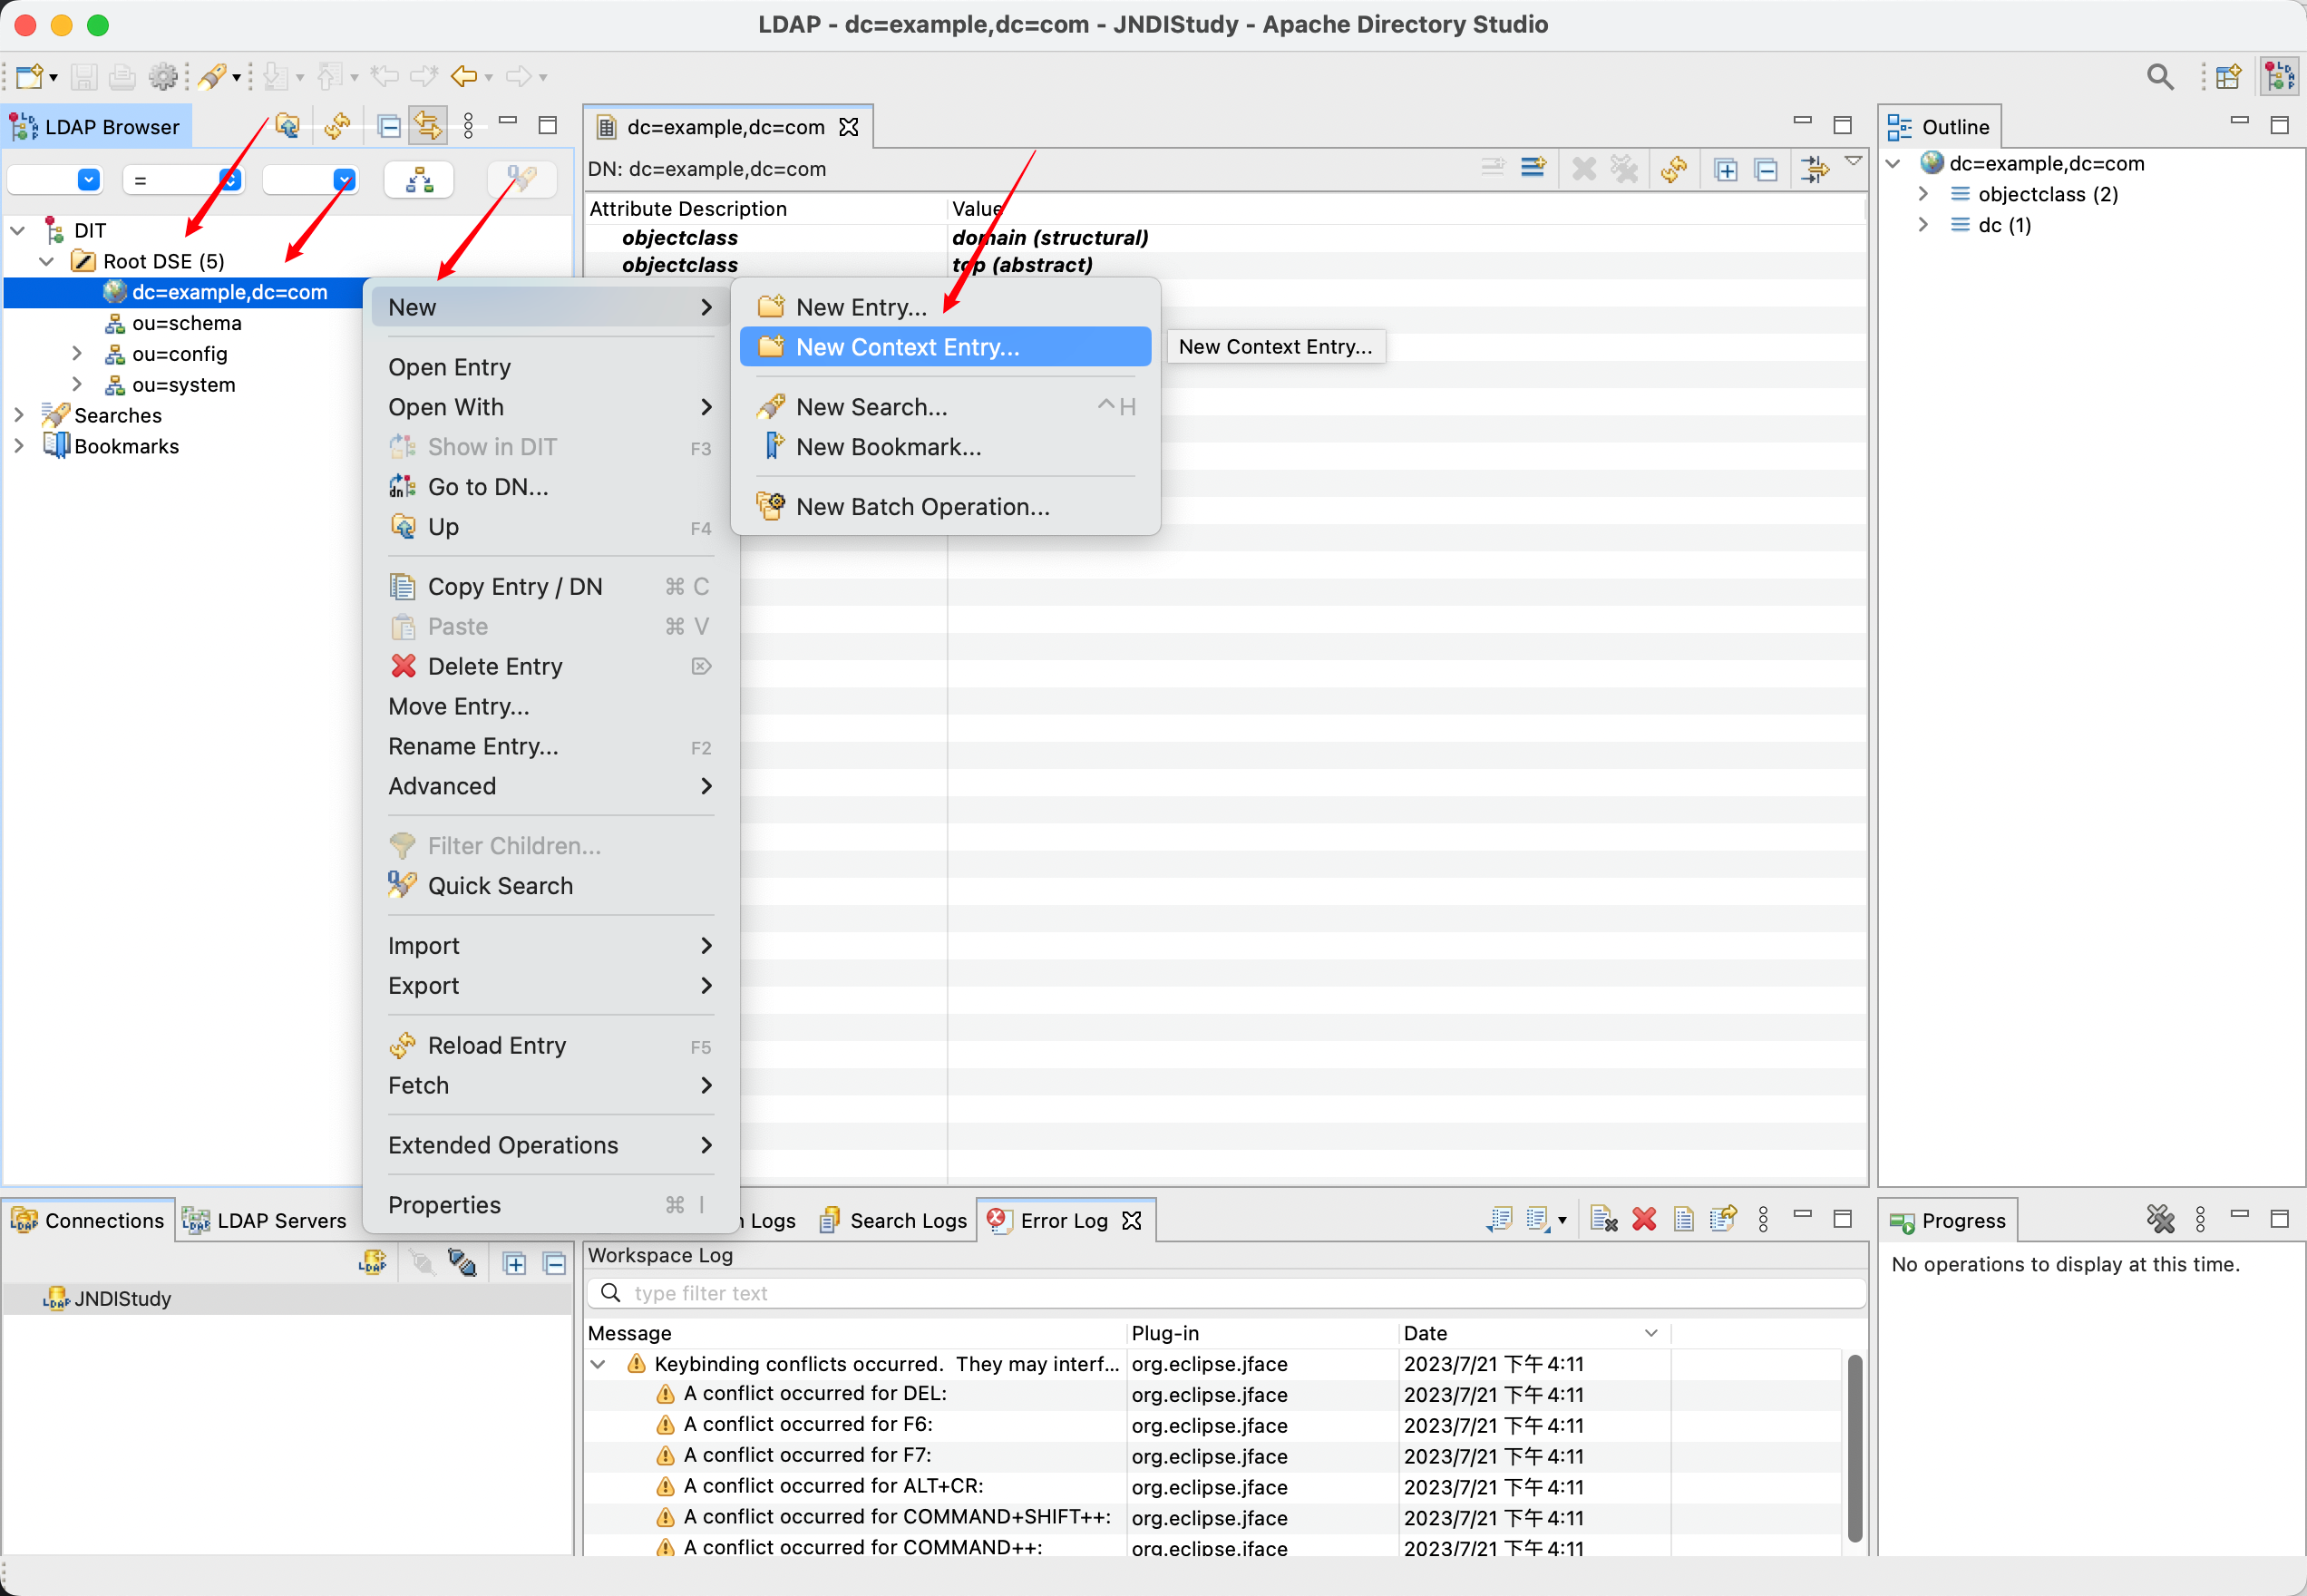This screenshot has height=1596, width=2307.
Task: Choose New Batch Operation... from submenu
Action: [x=945, y=507]
